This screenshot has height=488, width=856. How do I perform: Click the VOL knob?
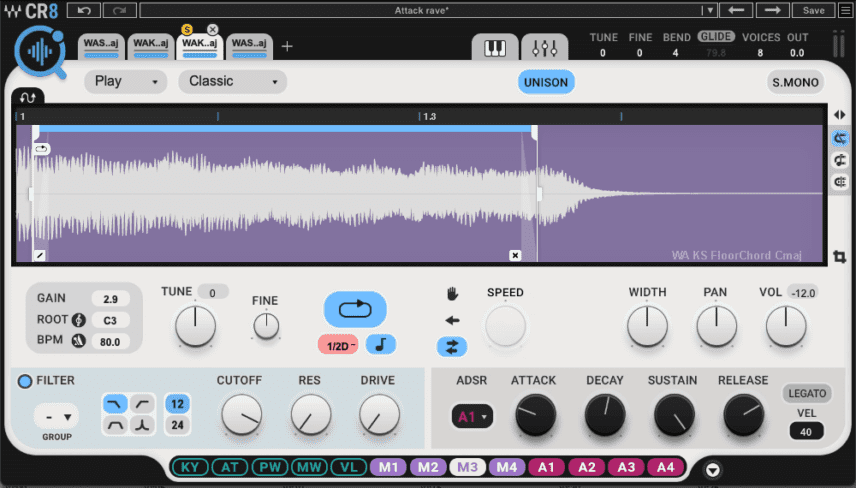(786, 326)
